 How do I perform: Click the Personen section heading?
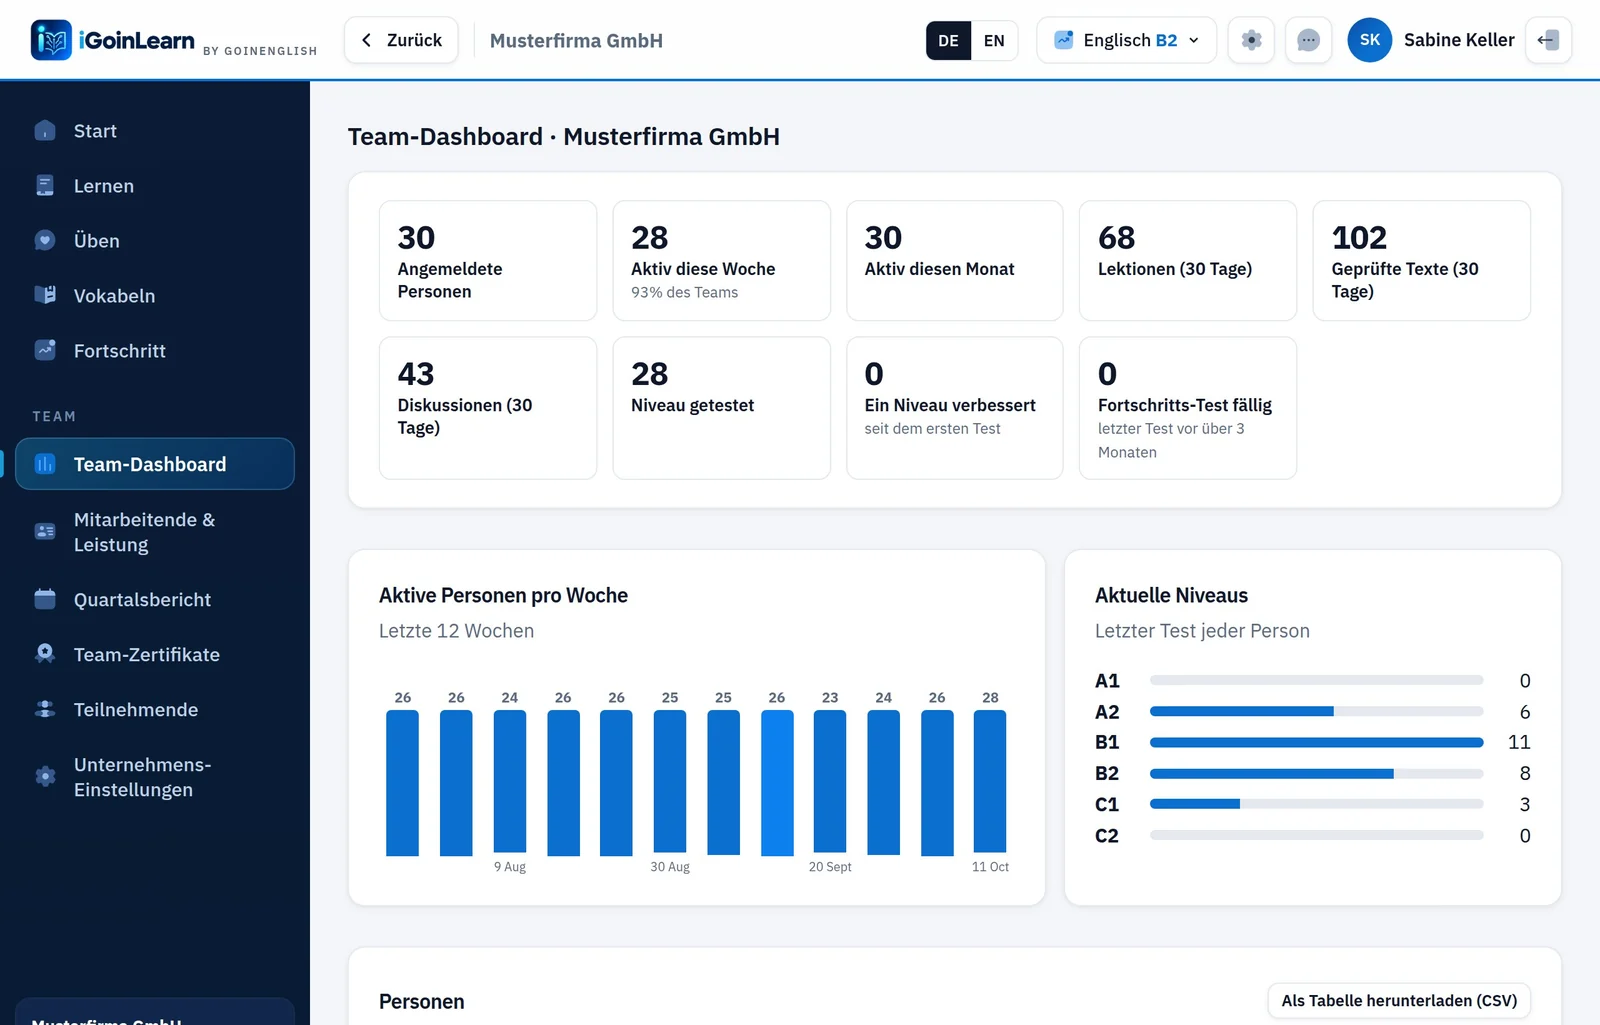tap(421, 1001)
